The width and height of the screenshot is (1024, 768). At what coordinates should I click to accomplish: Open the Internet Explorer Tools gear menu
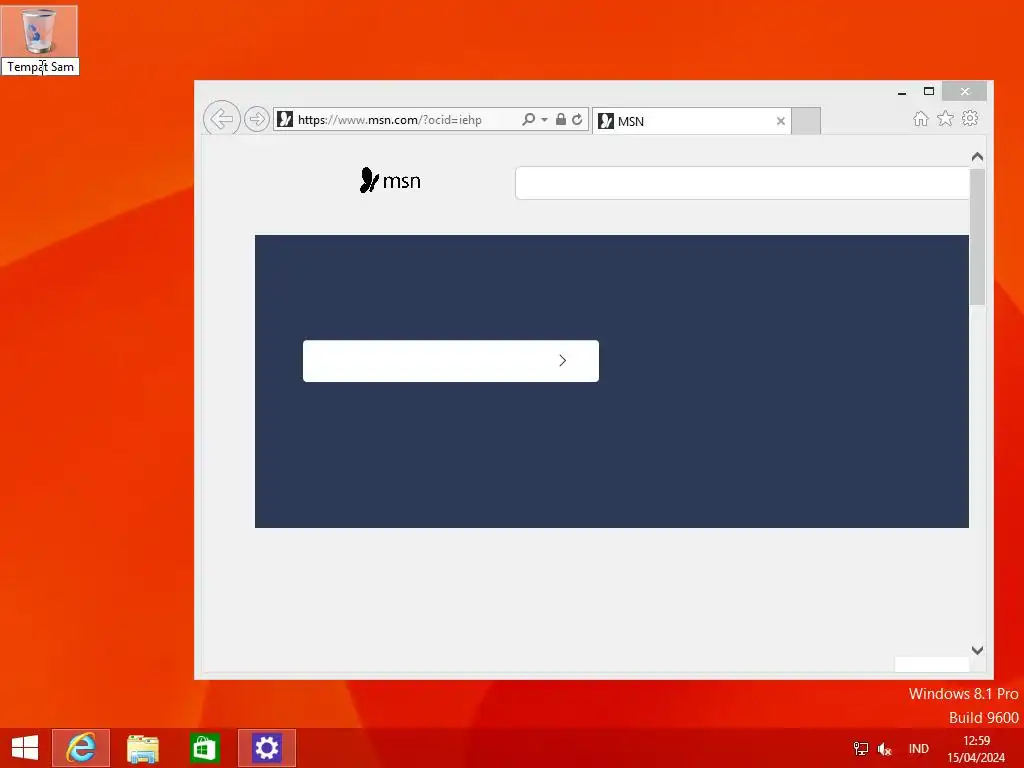[970, 118]
